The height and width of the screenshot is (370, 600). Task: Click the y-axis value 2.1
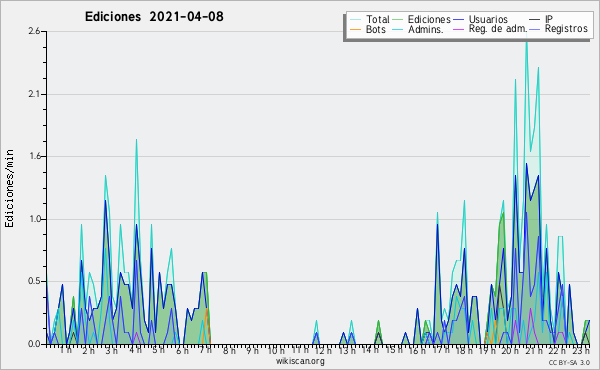34,94
